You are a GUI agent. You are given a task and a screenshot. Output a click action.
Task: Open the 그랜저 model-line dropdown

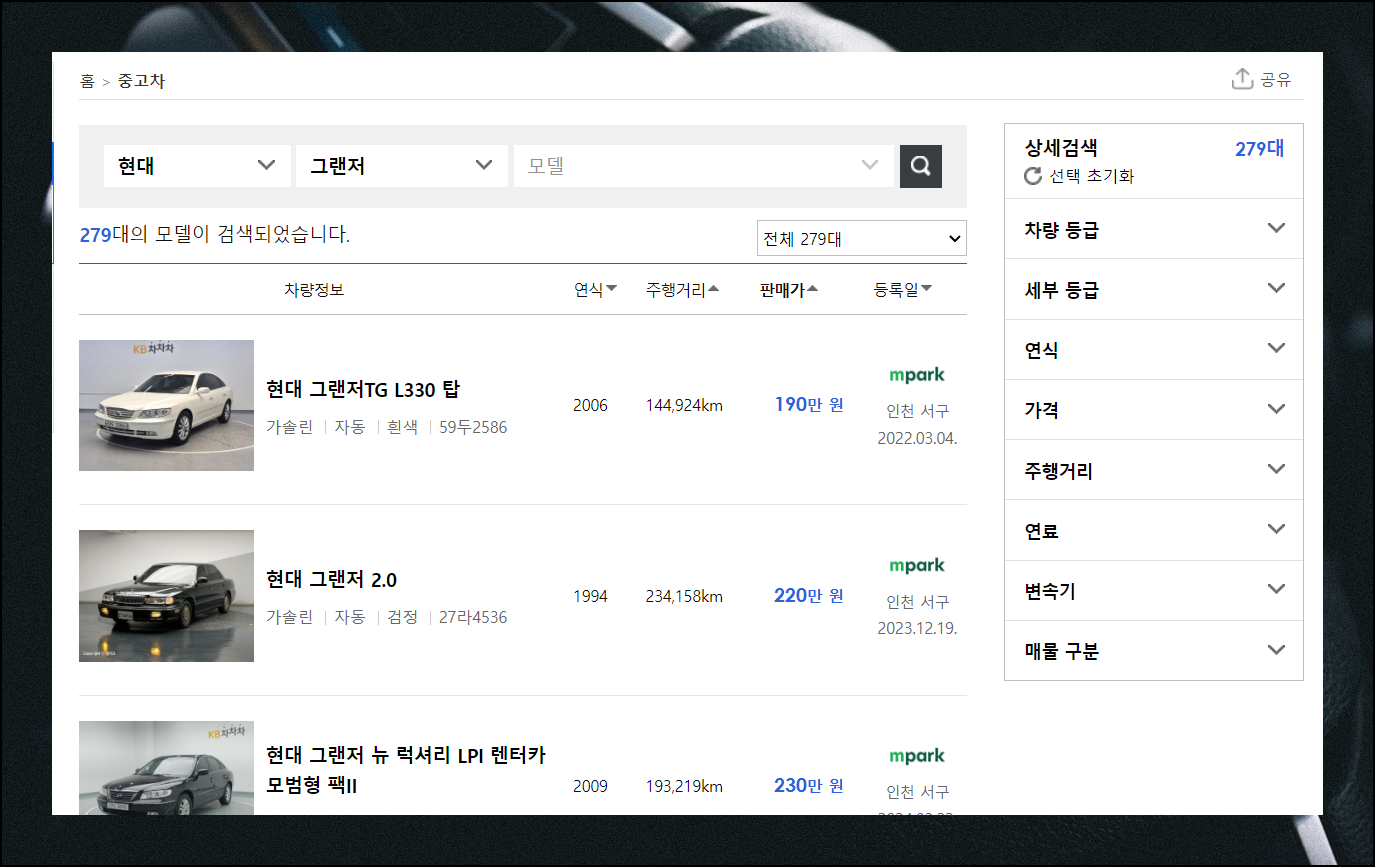[x=402, y=166]
